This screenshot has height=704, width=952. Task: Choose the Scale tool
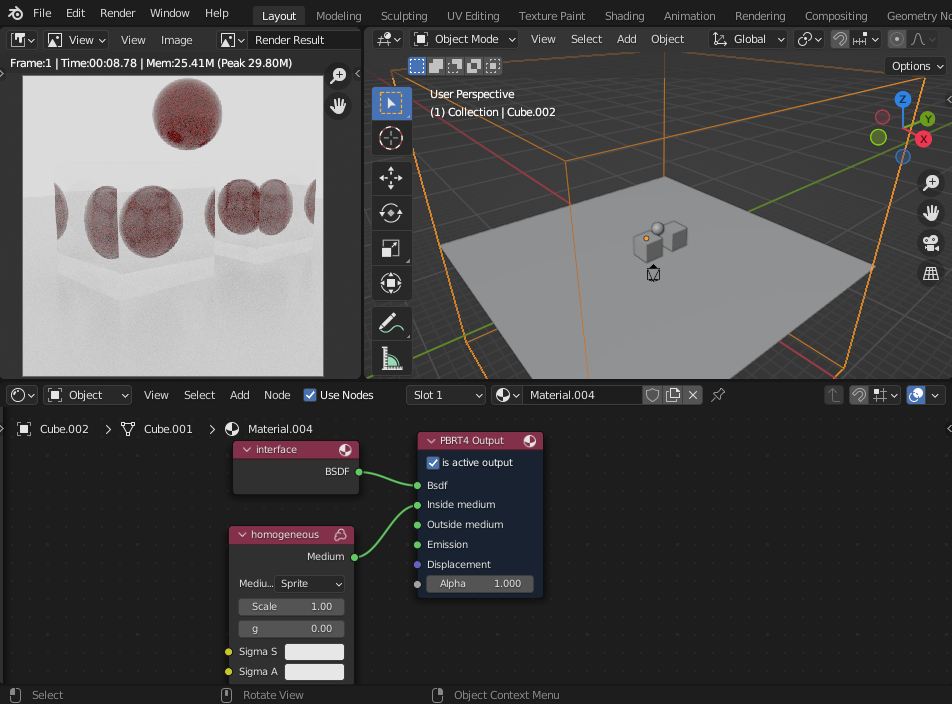point(391,249)
